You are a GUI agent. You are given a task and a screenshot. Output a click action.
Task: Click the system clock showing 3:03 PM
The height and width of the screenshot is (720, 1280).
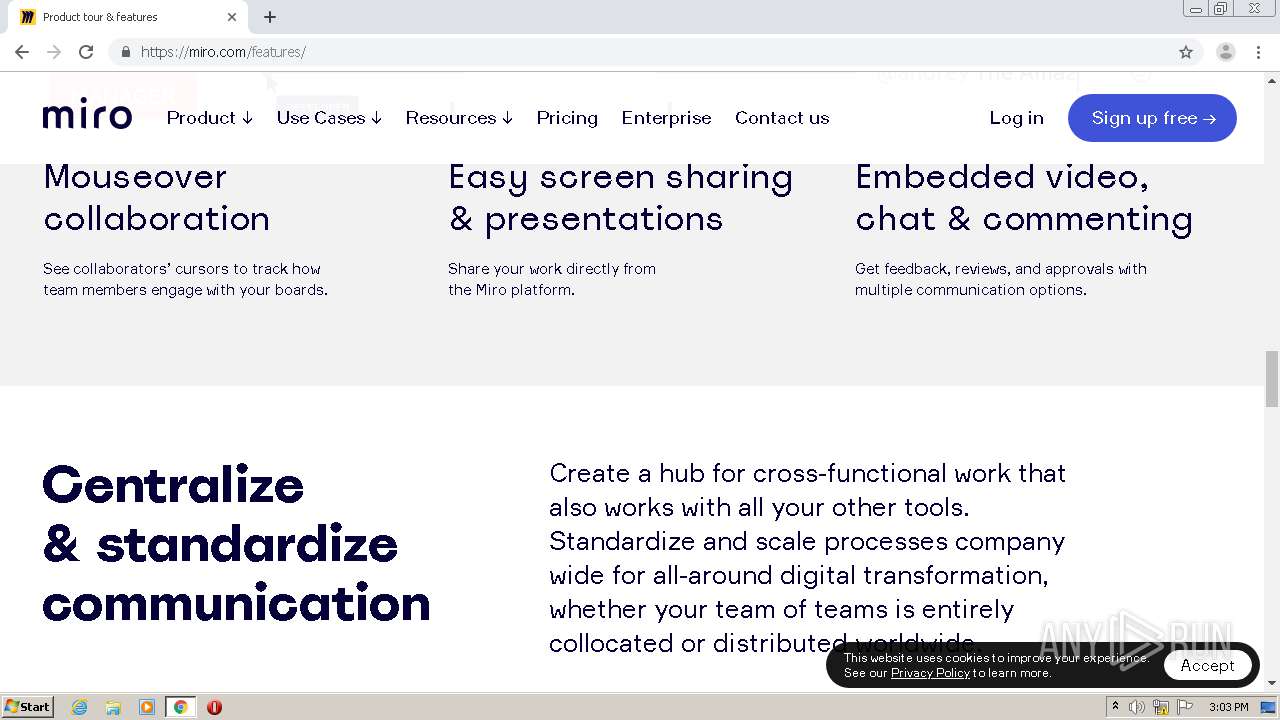[1228, 707]
